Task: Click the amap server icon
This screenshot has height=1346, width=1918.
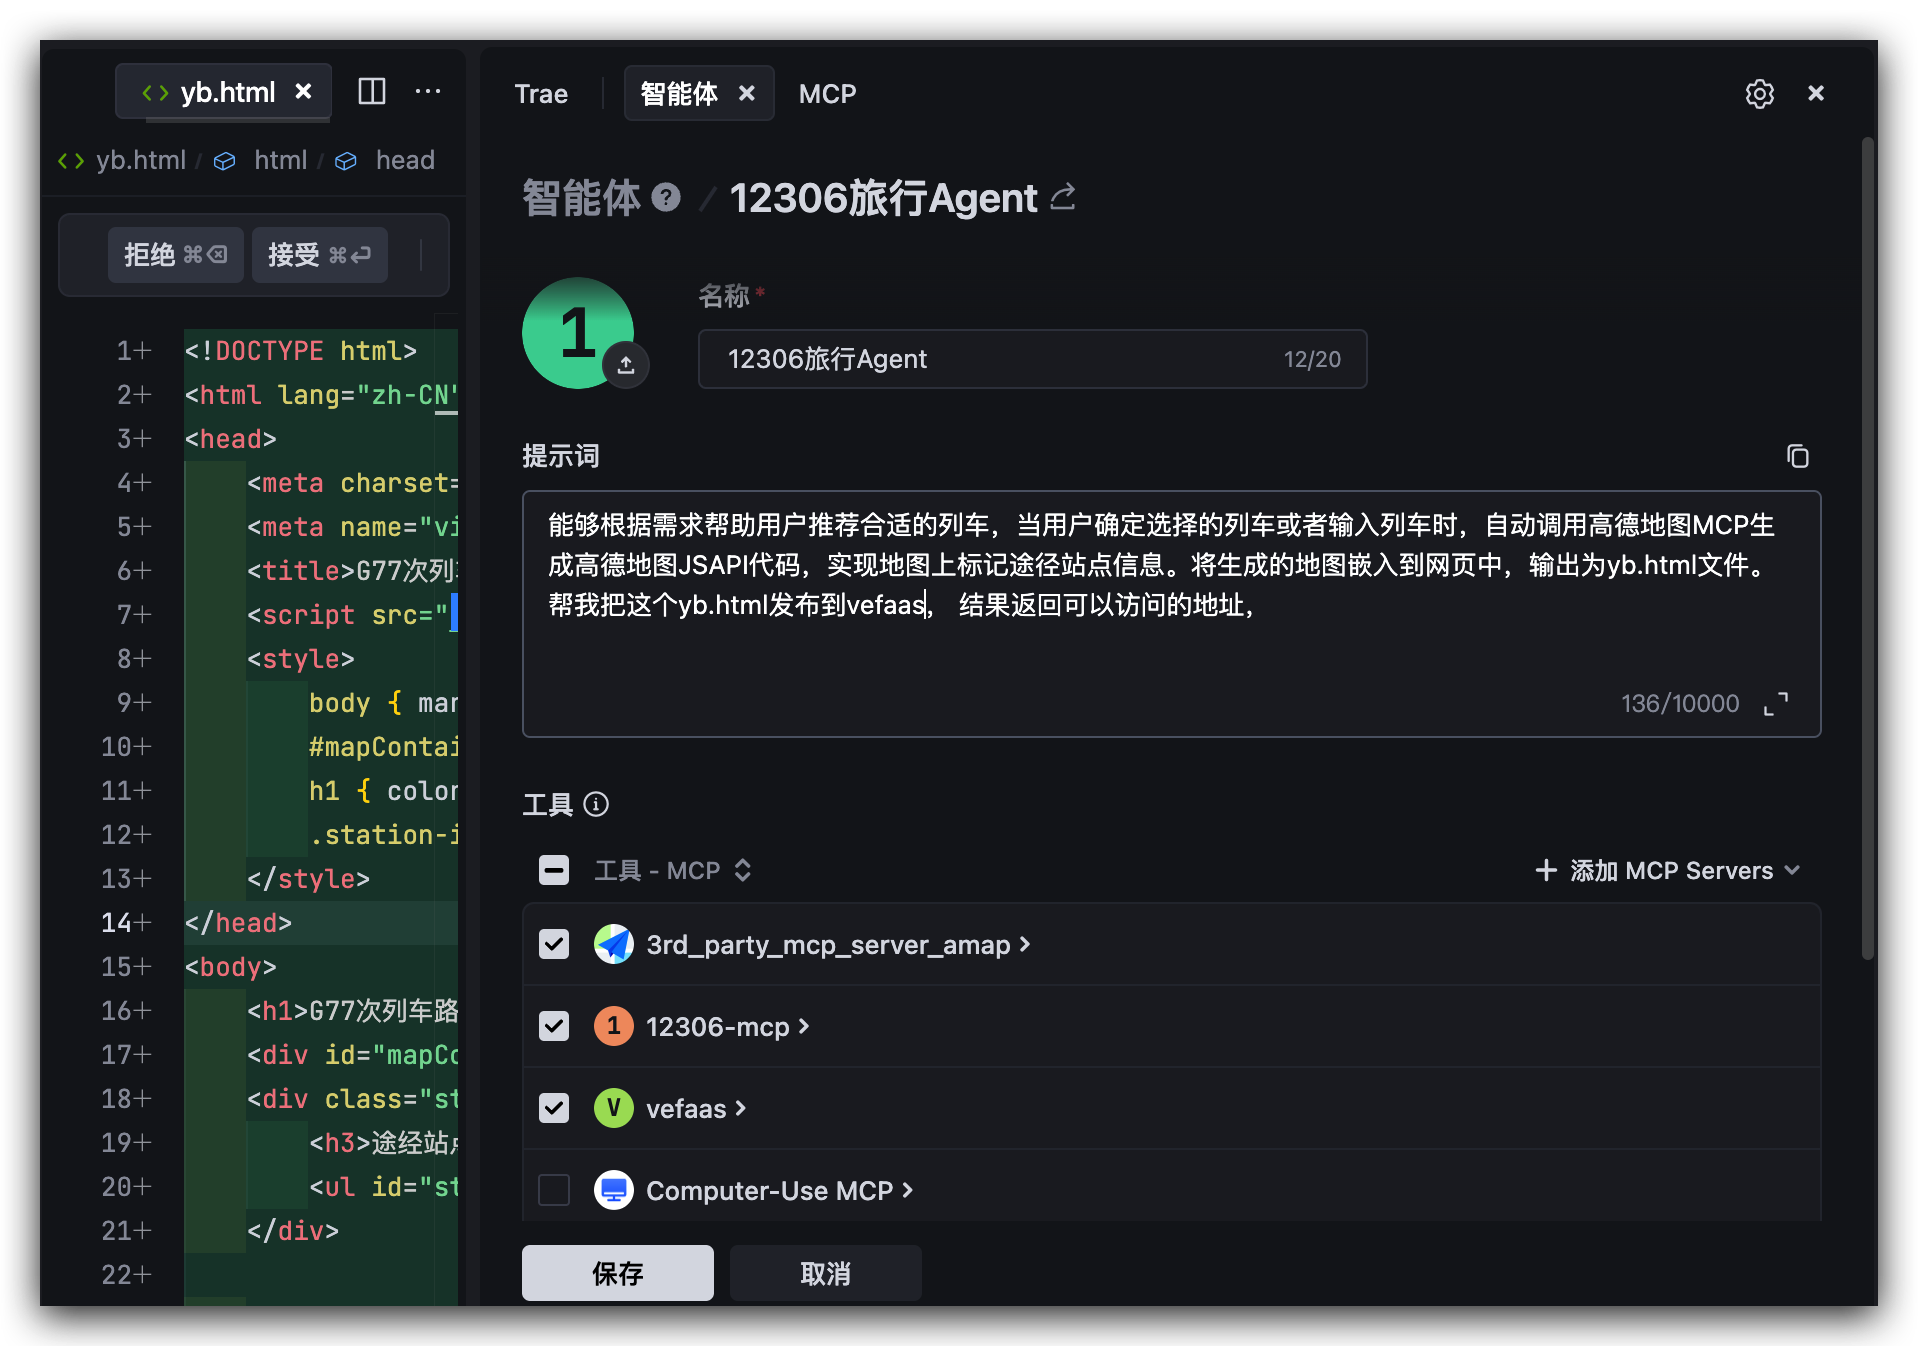Action: click(x=614, y=944)
